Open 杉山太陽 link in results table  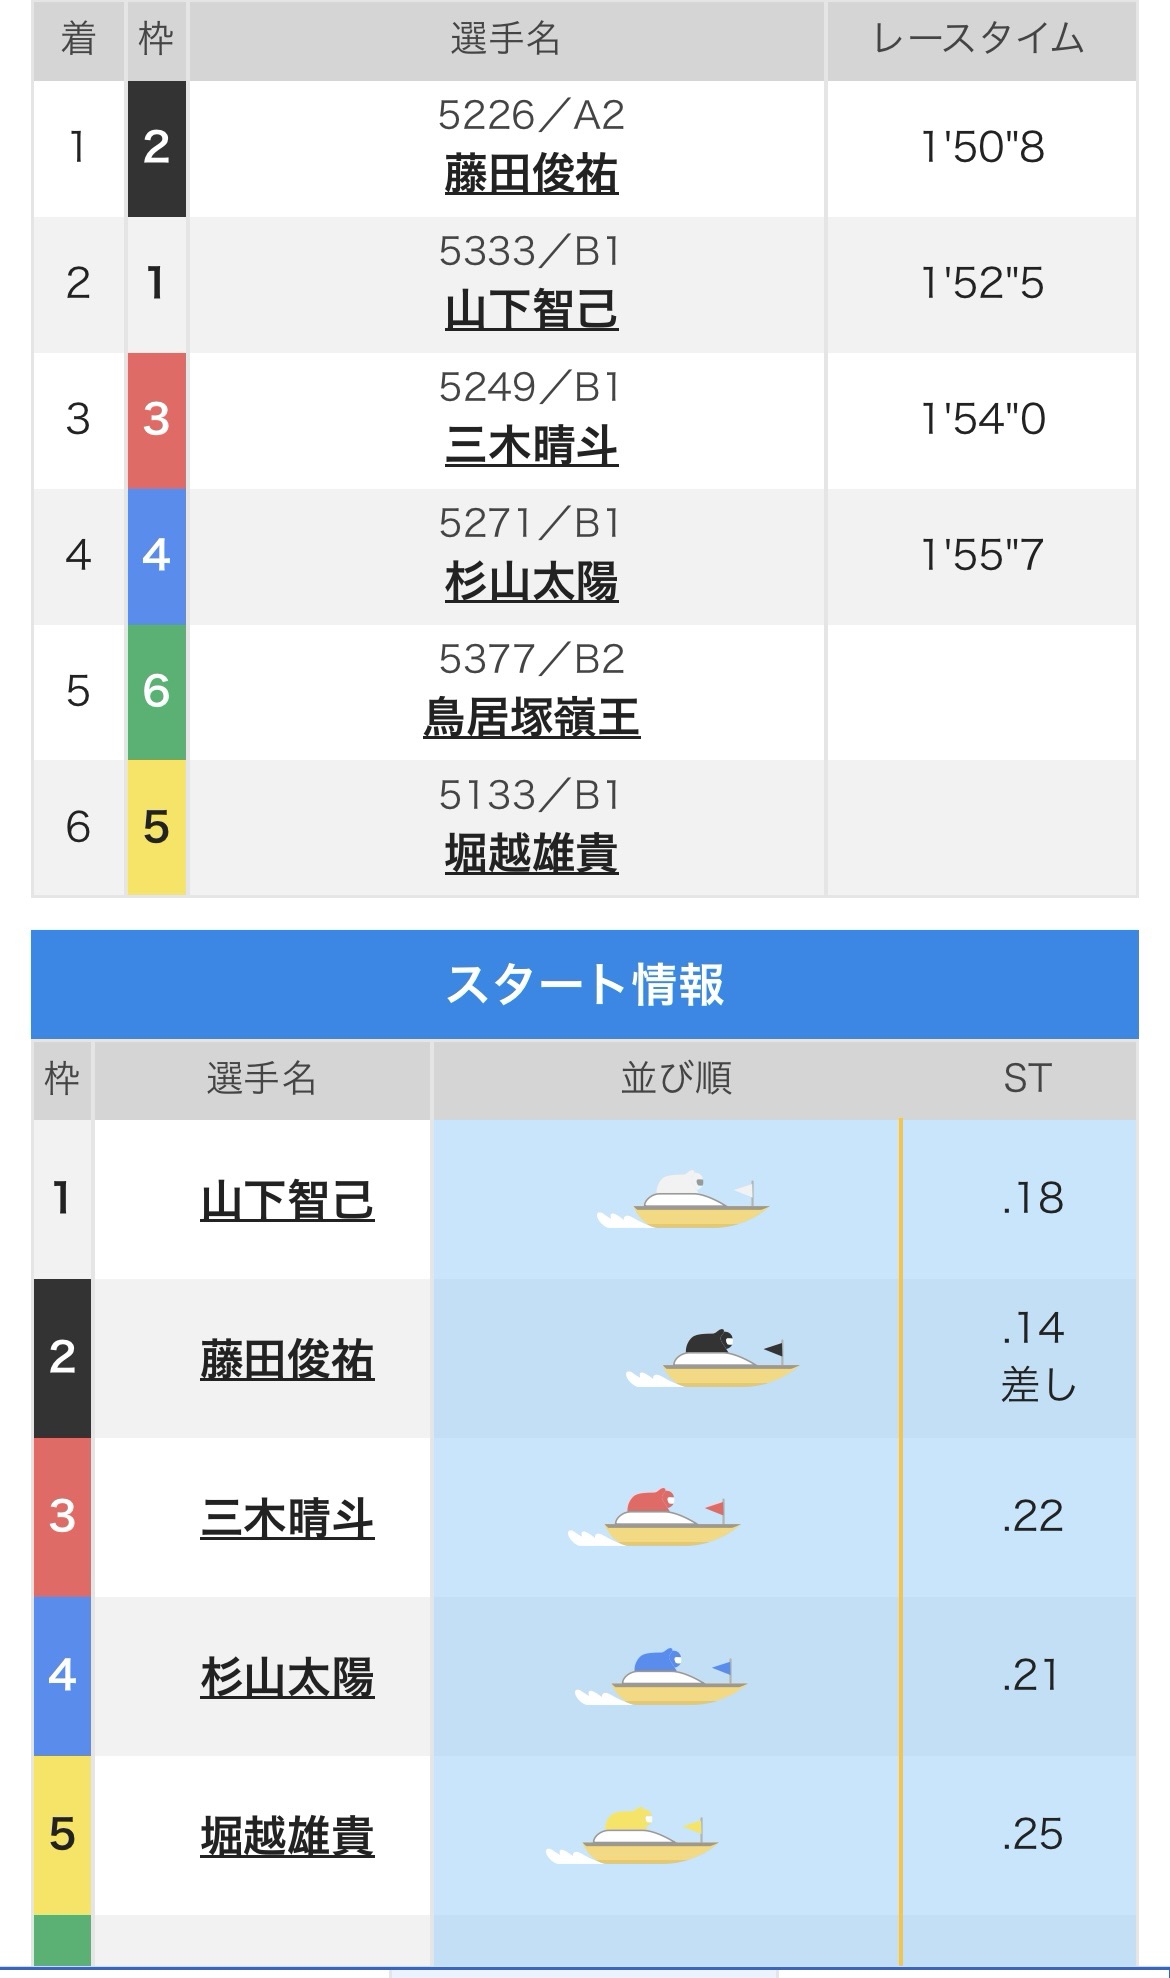click(531, 583)
